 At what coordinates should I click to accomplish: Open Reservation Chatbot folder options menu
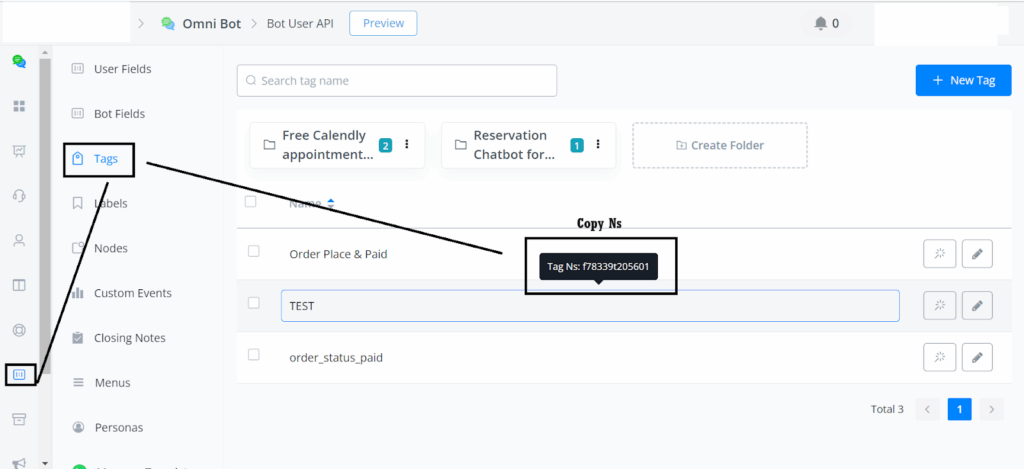[598, 145]
